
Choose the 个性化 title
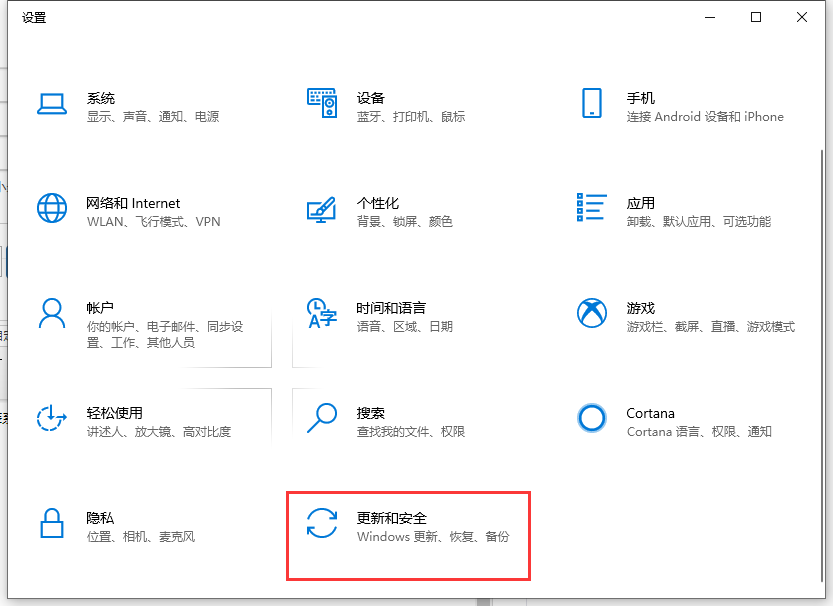(x=378, y=203)
